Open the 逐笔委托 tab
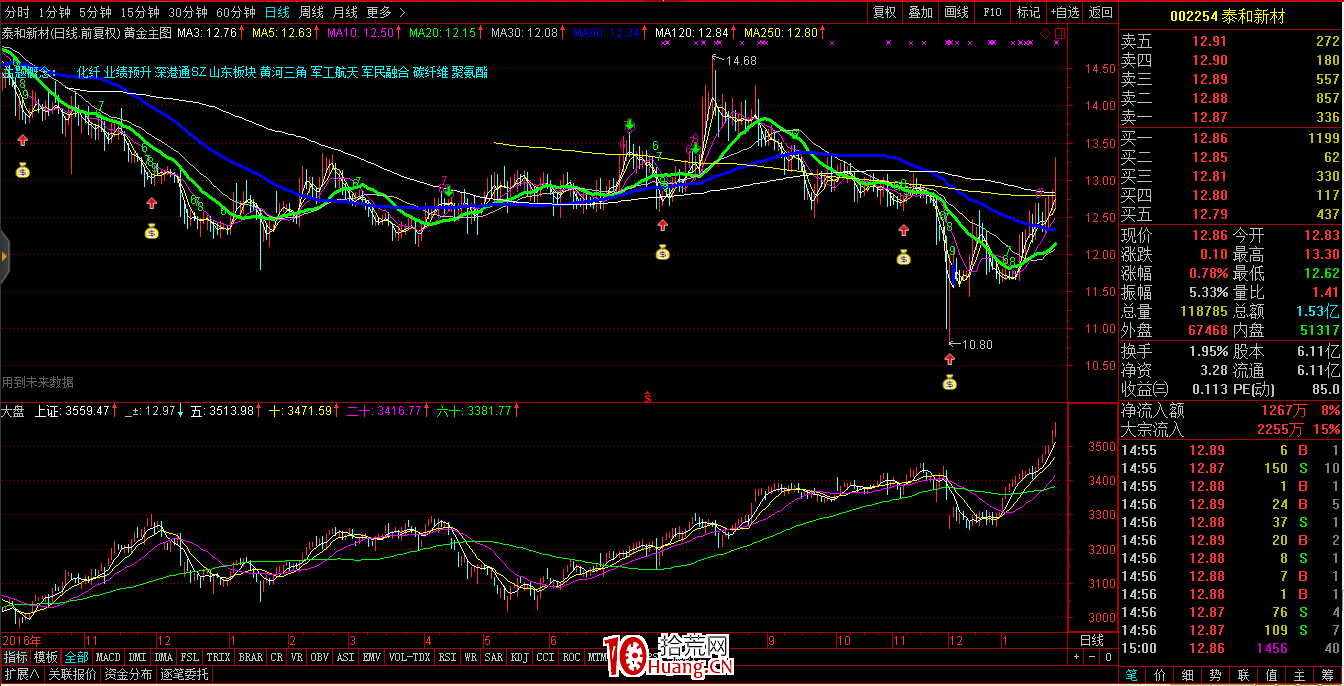1344x686 pixels. (184, 675)
